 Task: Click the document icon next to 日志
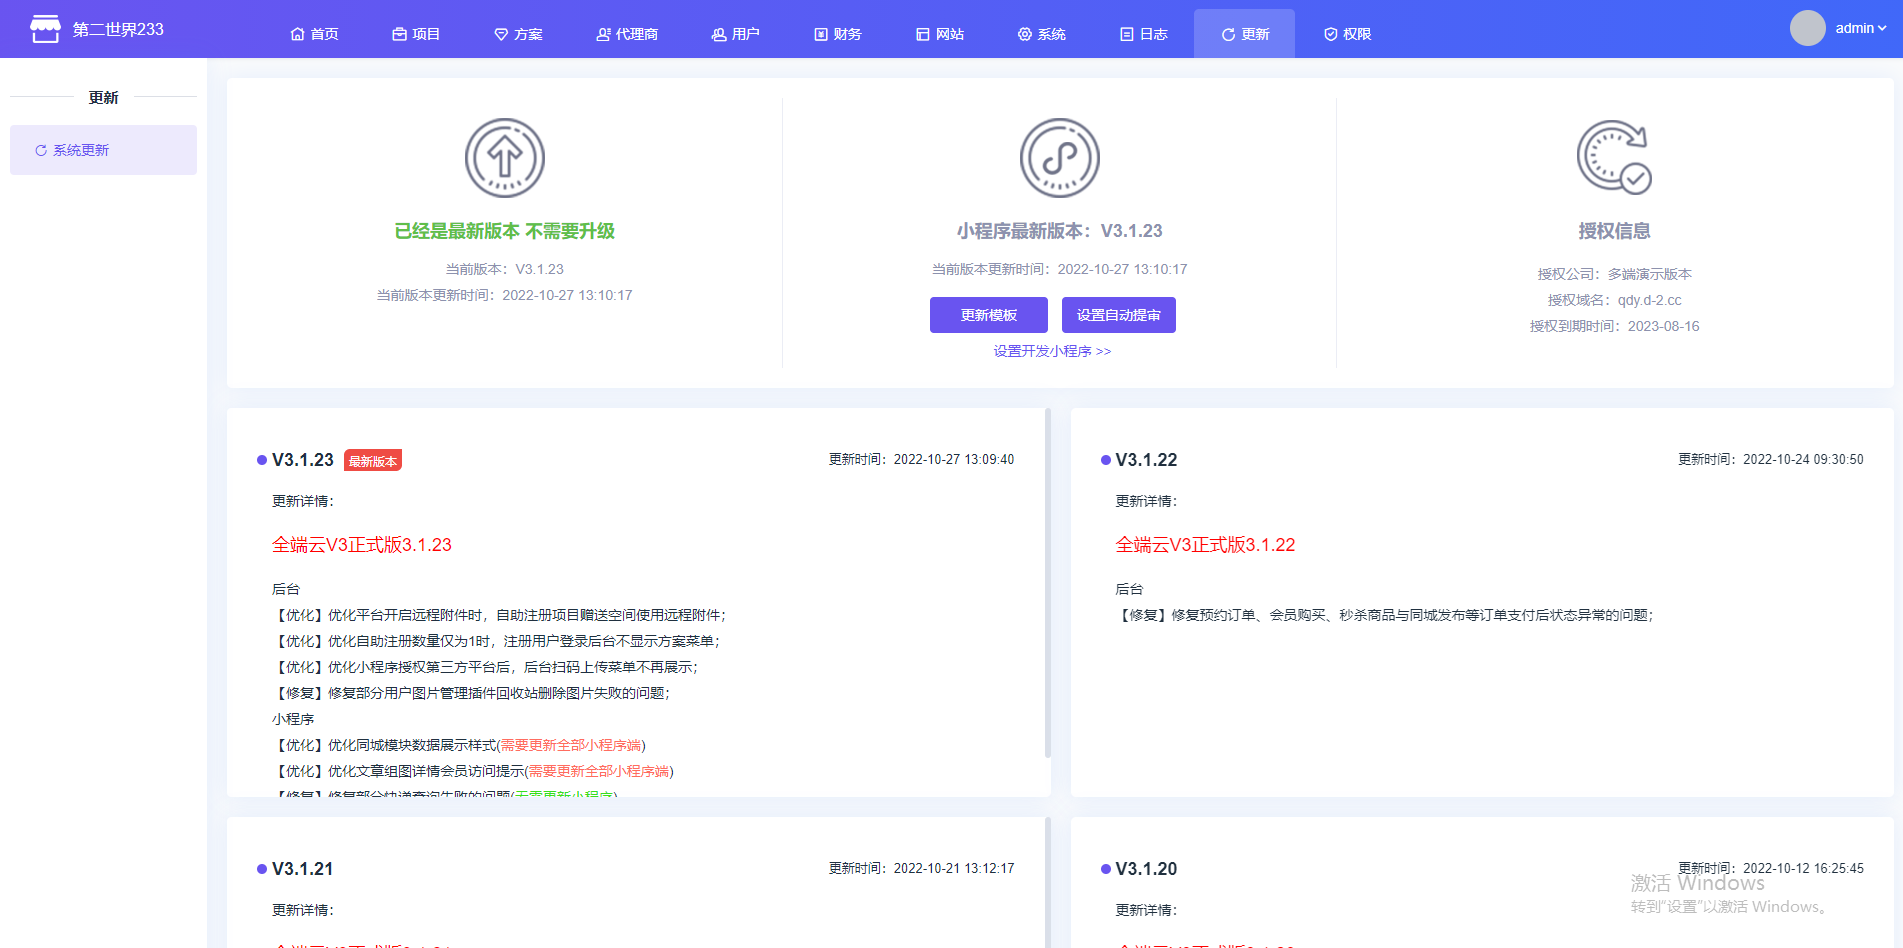click(x=1127, y=34)
